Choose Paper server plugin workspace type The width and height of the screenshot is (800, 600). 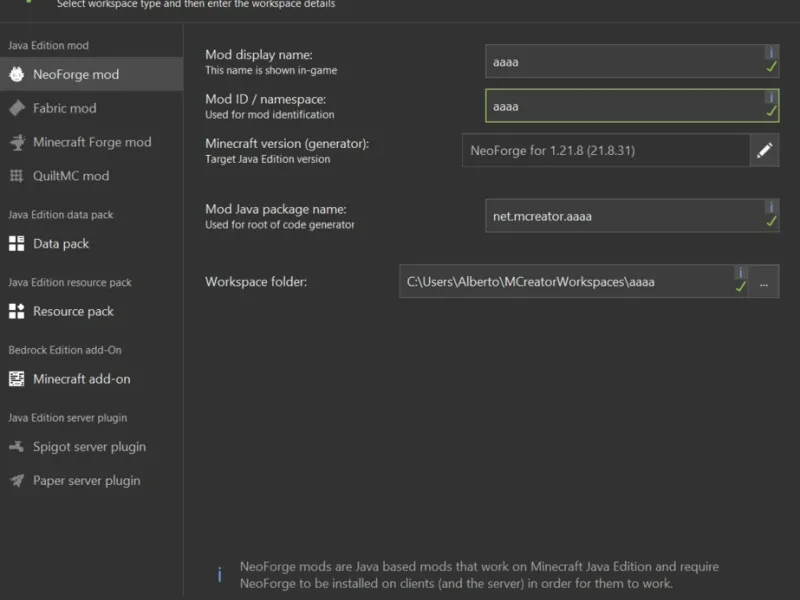coord(91,481)
